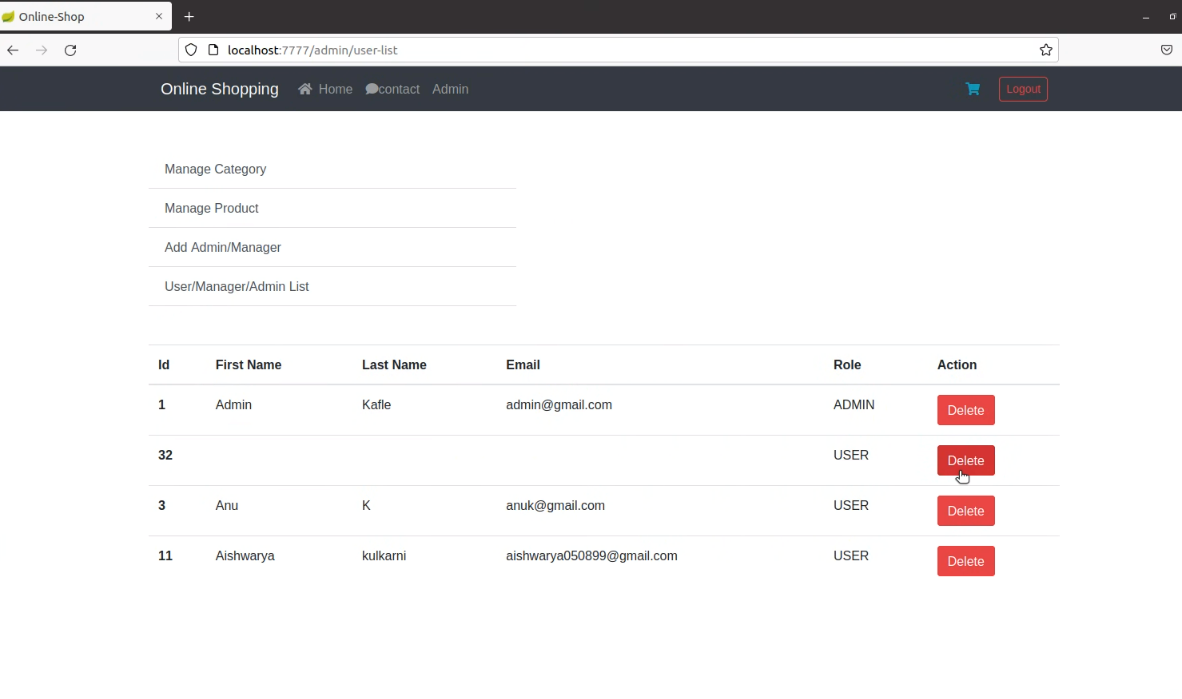Click the Home icon in the navbar

(304, 89)
